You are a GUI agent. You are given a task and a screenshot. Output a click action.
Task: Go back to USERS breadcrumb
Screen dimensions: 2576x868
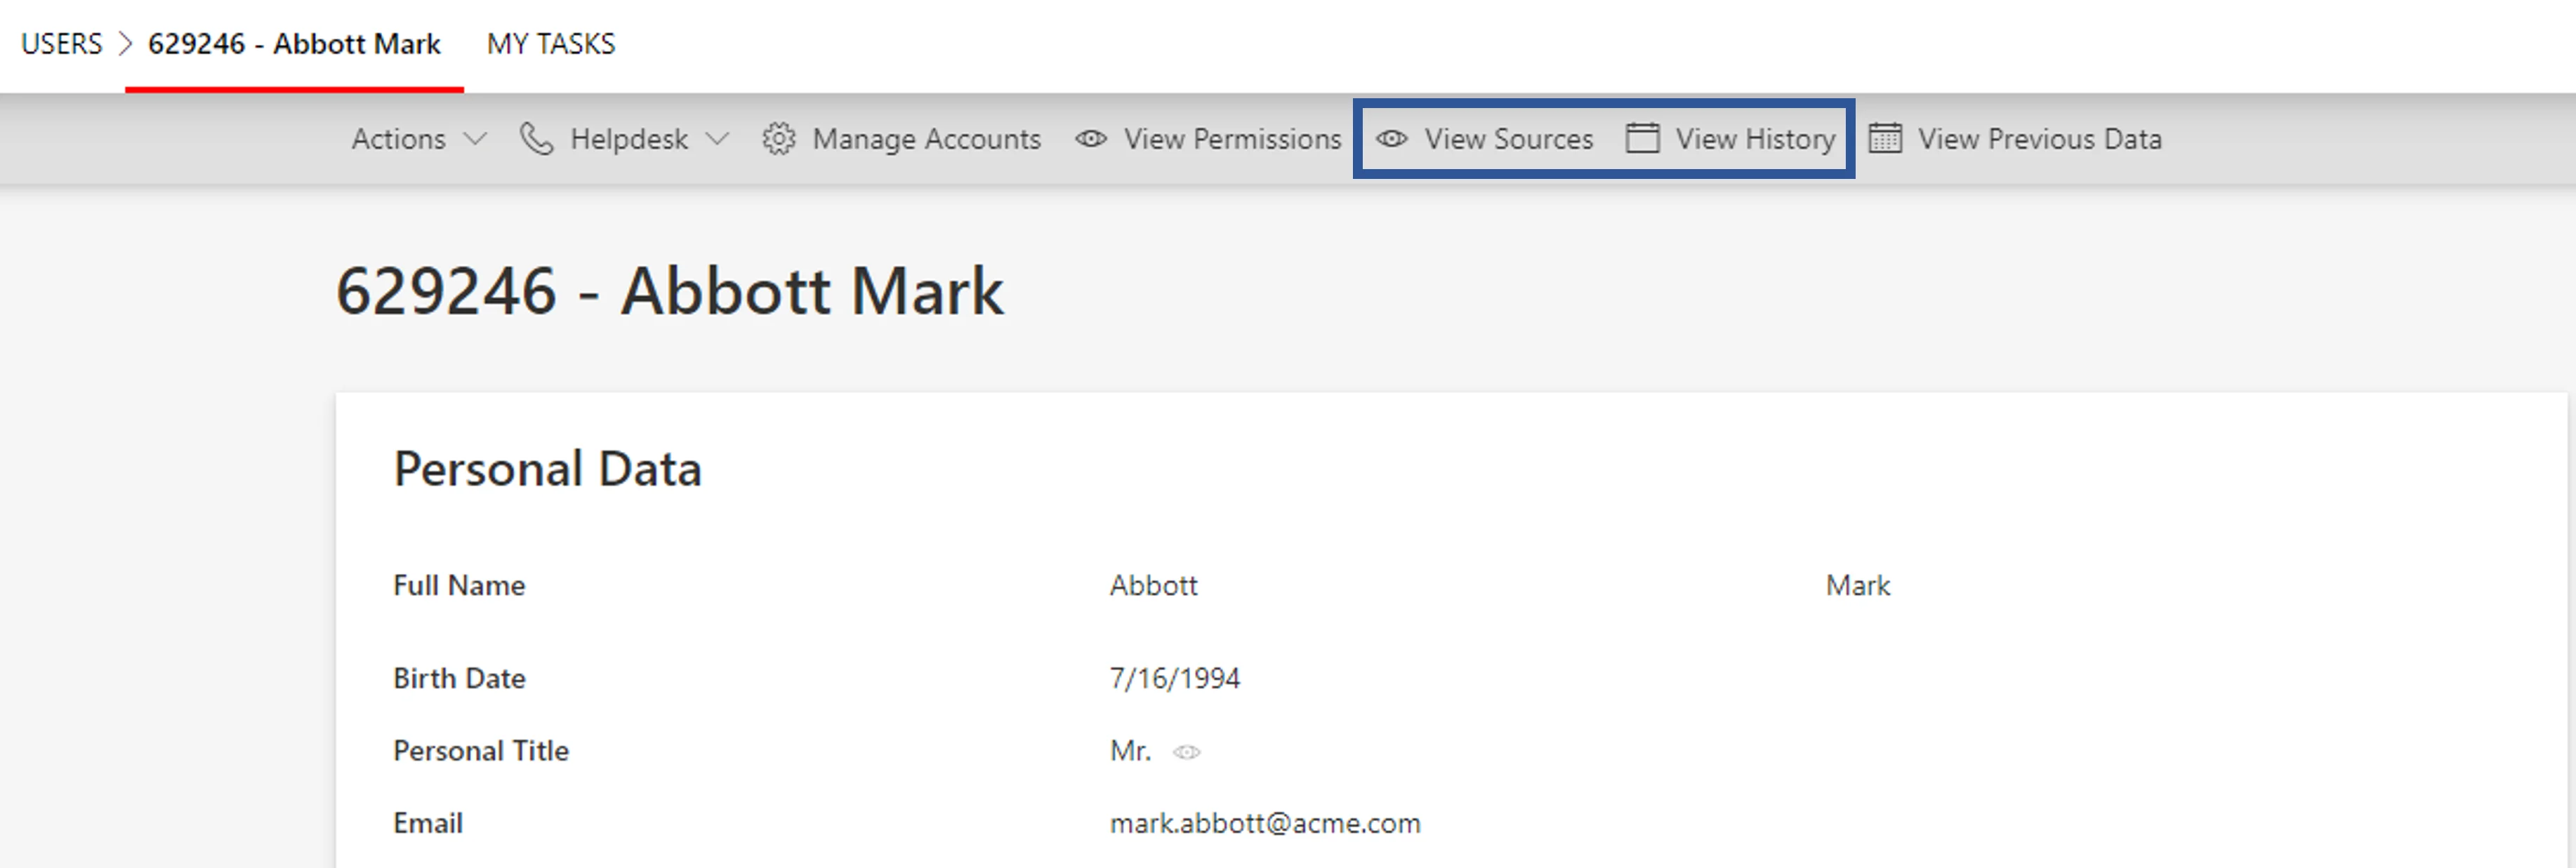(x=61, y=44)
